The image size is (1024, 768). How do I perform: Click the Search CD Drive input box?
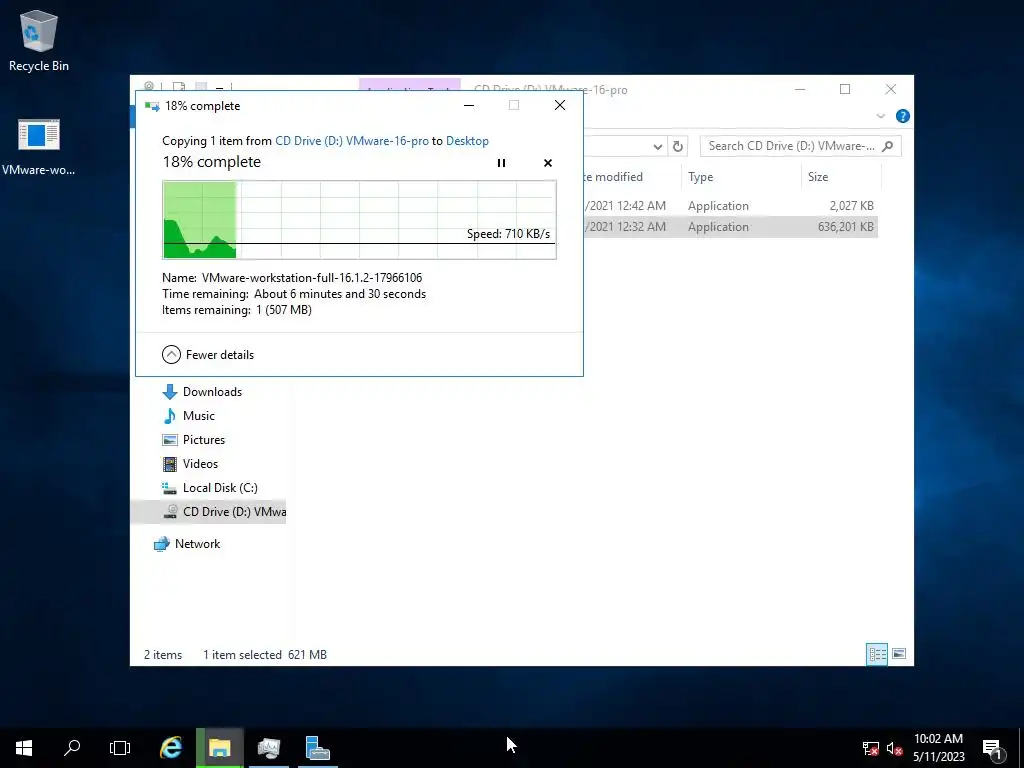800,146
